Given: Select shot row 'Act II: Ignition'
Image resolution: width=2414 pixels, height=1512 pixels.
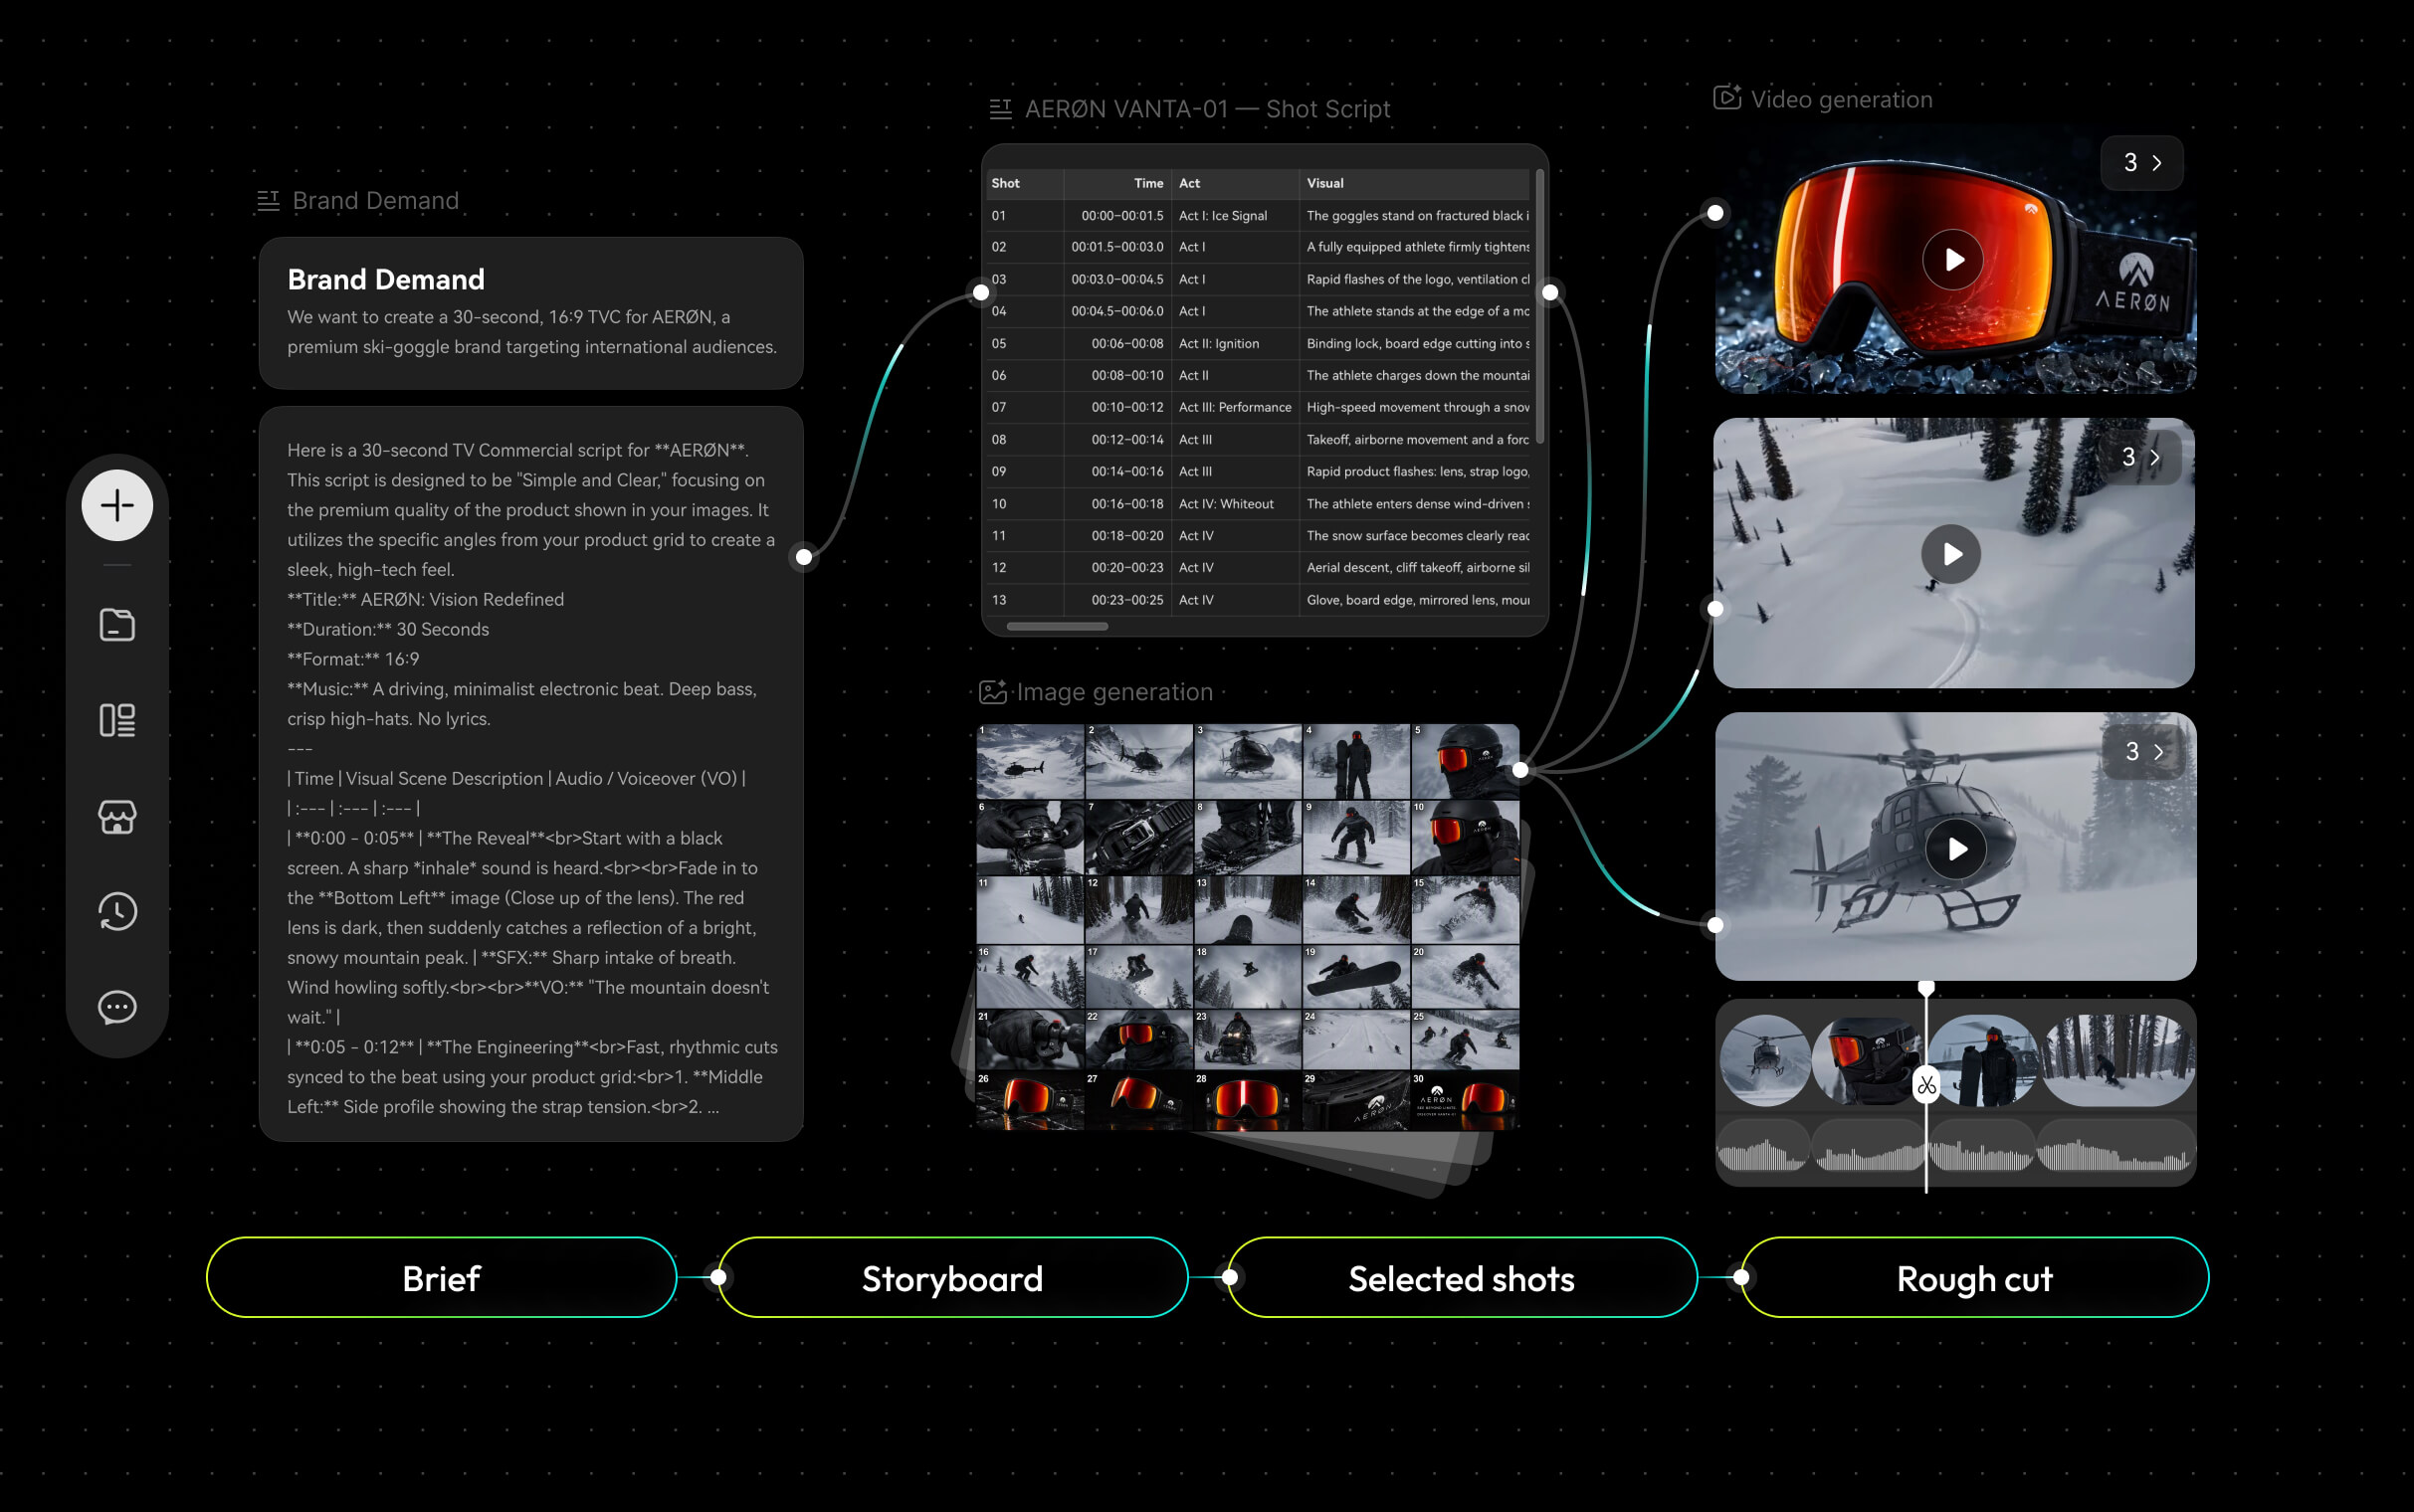Looking at the screenshot, I should click(x=1258, y=343).
